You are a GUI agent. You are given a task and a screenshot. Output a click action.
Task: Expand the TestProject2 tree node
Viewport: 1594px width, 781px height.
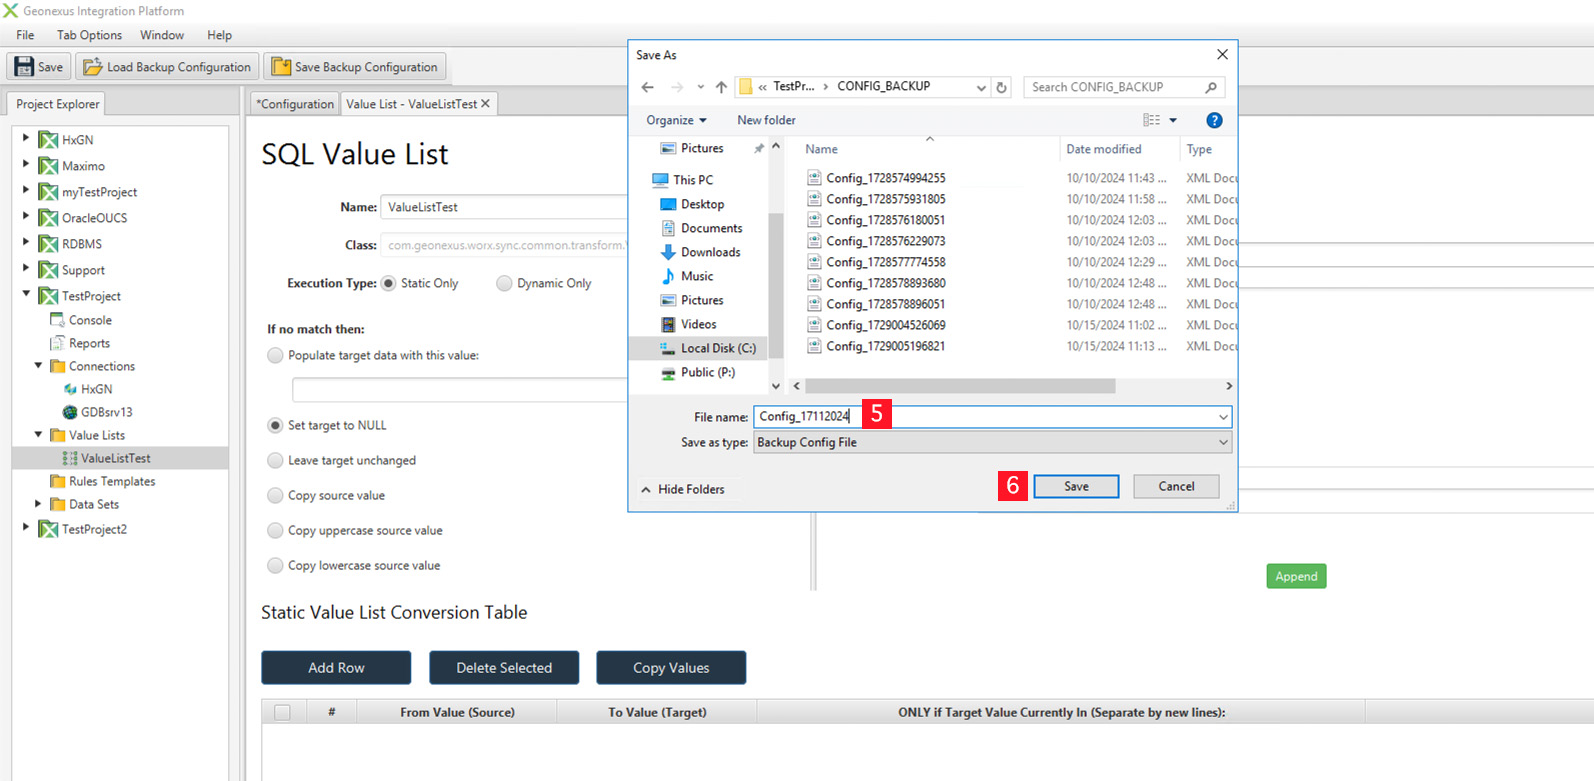[26, 528]
